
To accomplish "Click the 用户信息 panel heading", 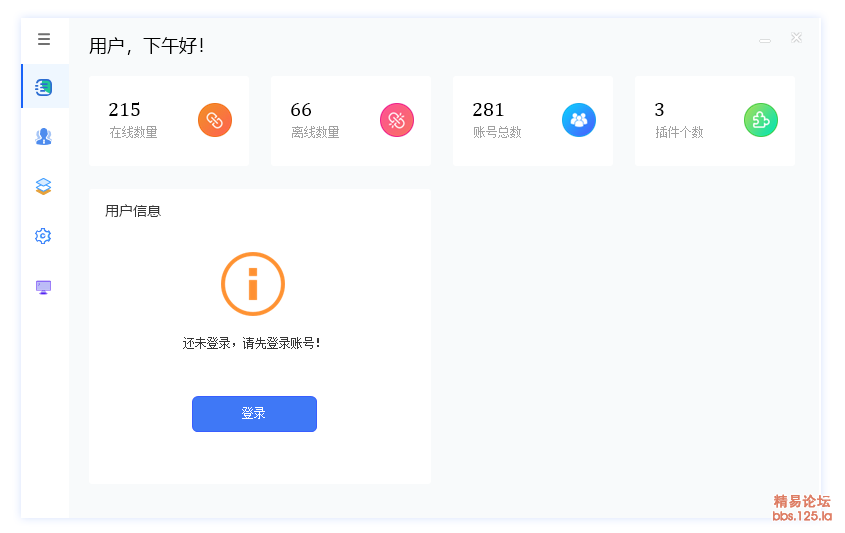I will (x=133, y=211).
